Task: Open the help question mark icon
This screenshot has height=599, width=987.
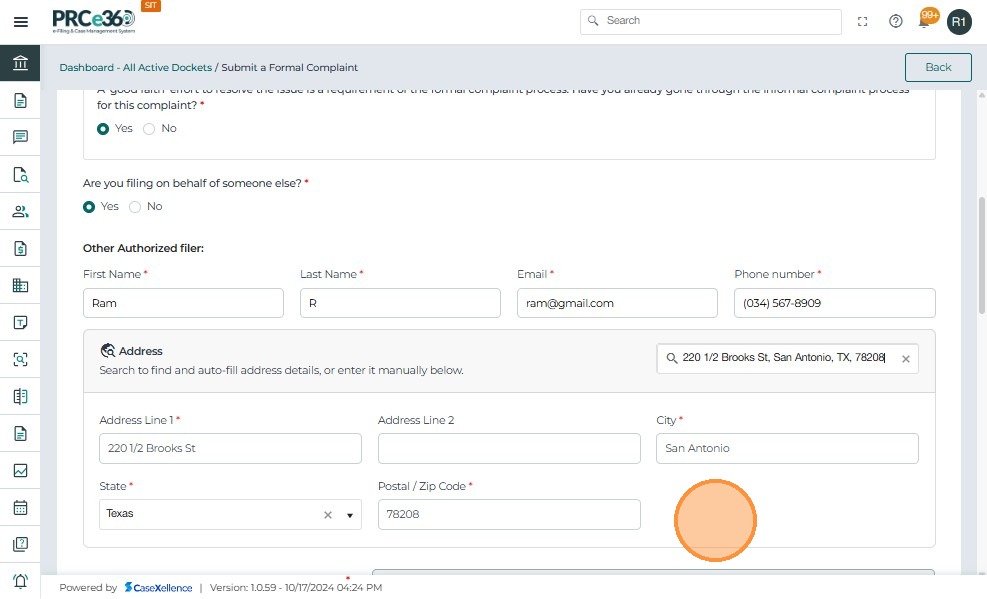Action: click(x=896, y=21)
